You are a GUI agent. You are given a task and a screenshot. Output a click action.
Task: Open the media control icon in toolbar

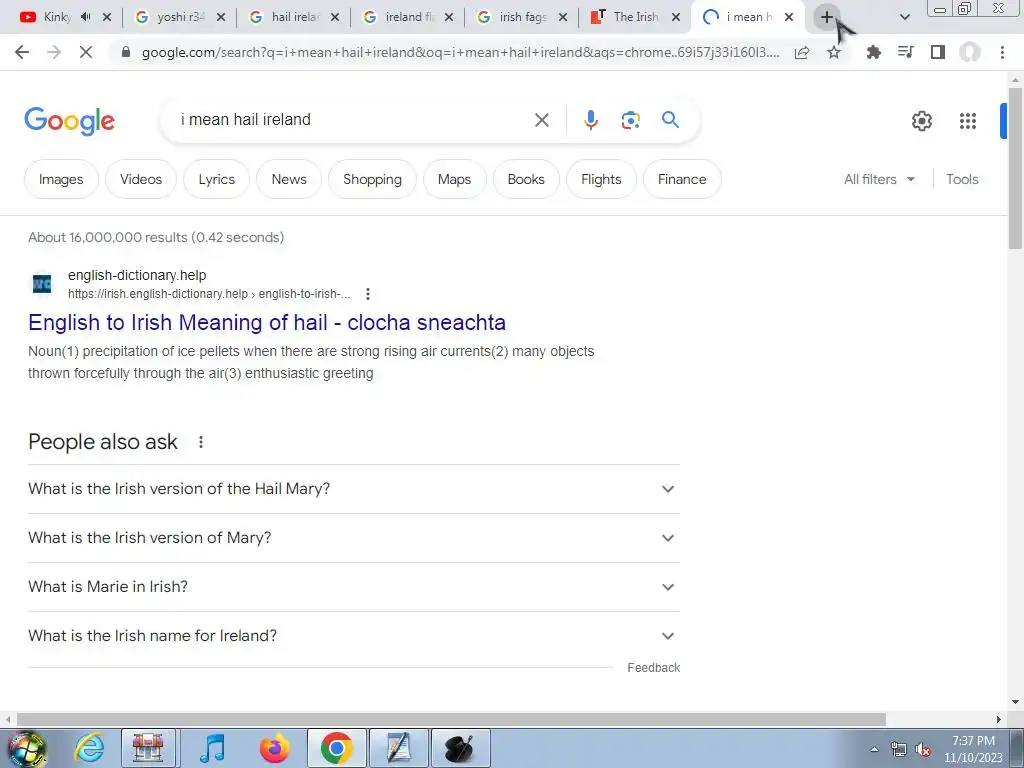click(905, 52)
